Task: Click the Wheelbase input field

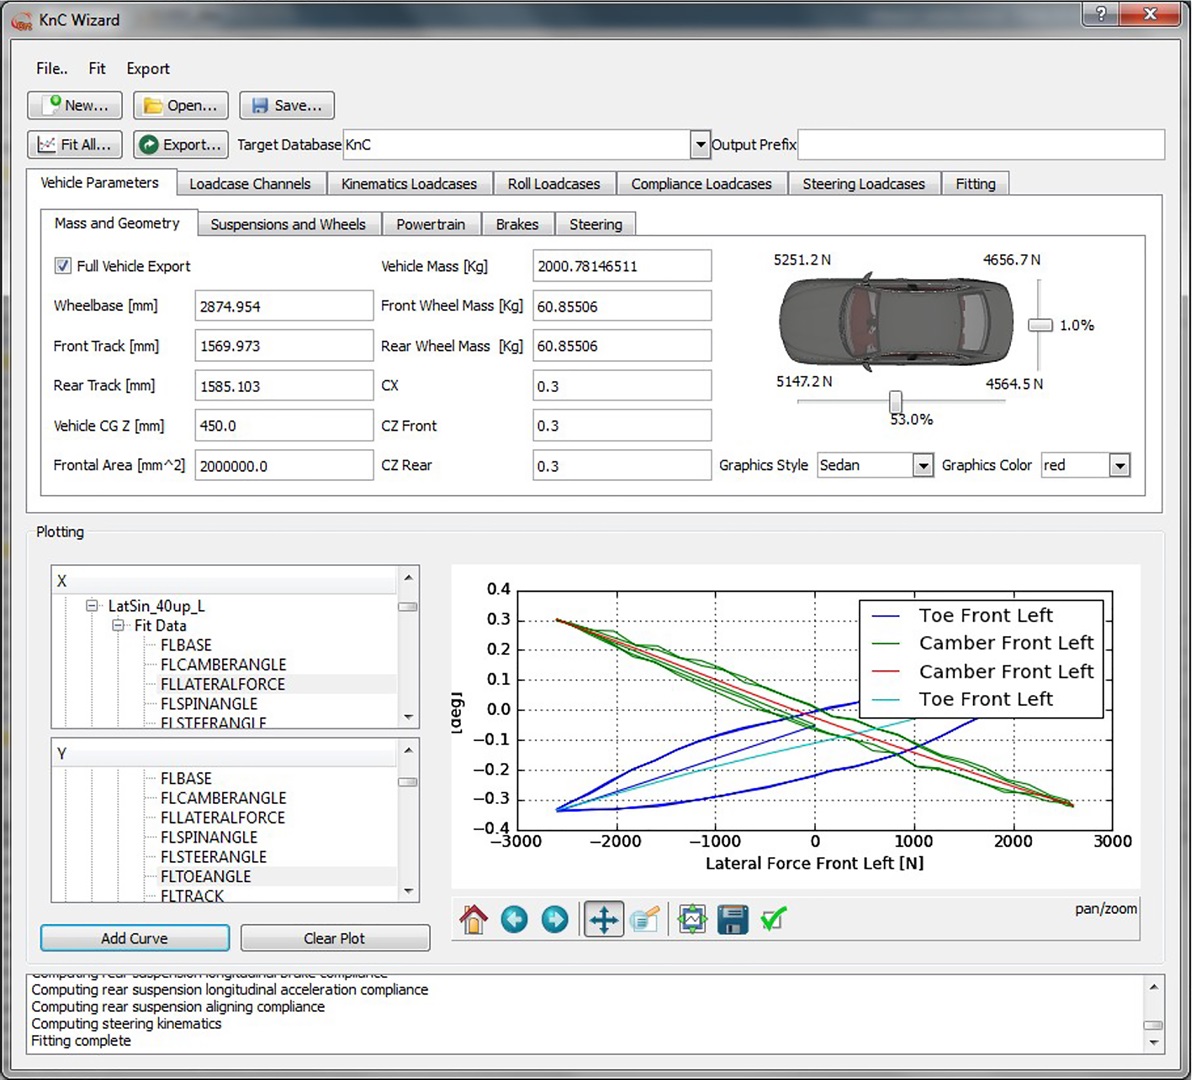Action: pyautogui.click(x=283, y=306)
